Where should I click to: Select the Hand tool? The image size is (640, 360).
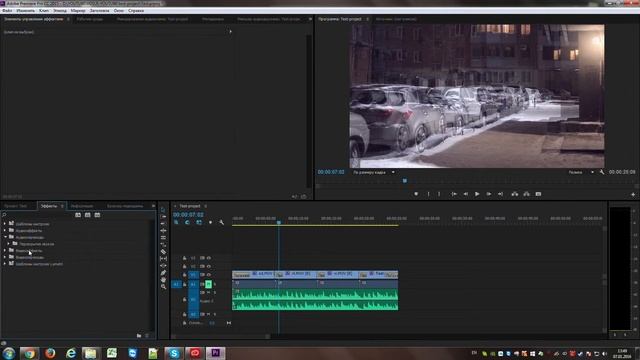point(163,280)
